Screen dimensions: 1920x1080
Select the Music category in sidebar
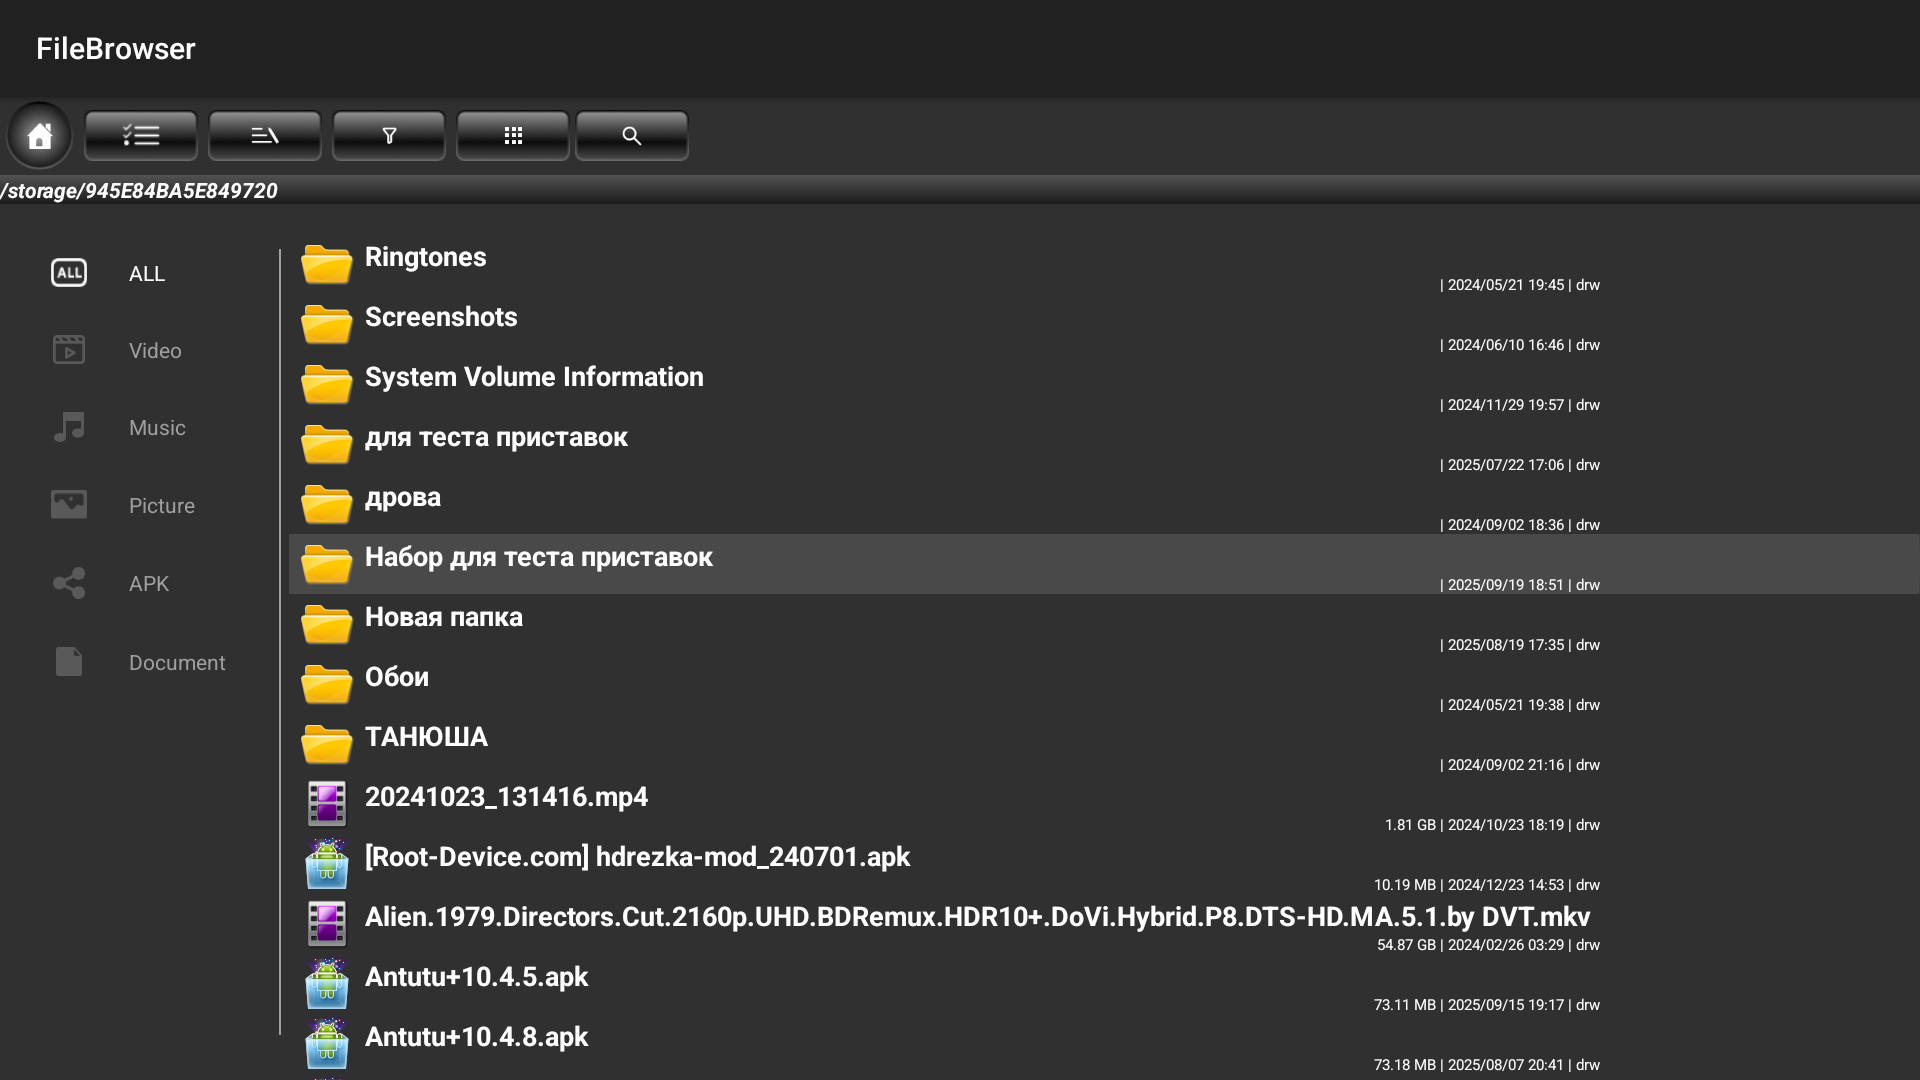click(x=156, y=428)
